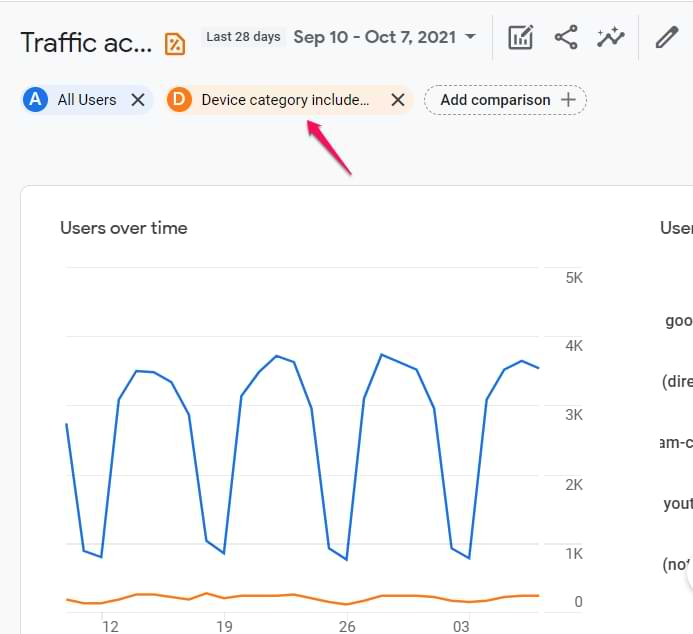Open the All Users comparison chip
This screenshot has width=693, height=634.
tap(86, 100)
